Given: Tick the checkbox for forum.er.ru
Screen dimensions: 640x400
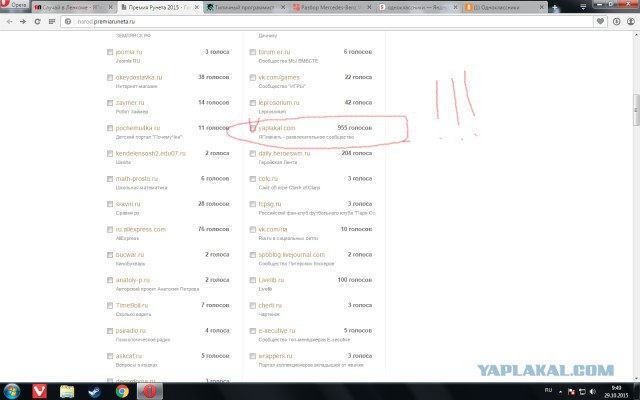Looking at the screenshot, I should point(253,52).
